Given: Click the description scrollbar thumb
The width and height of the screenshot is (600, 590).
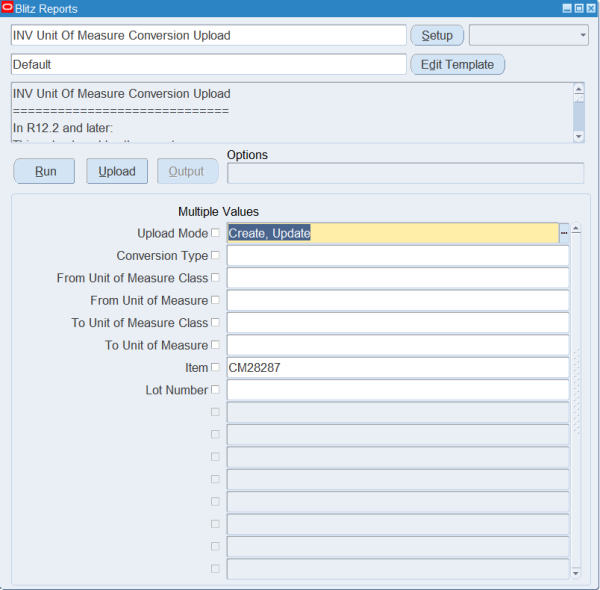Looking at the screenshot, I should tap(579, 99).
